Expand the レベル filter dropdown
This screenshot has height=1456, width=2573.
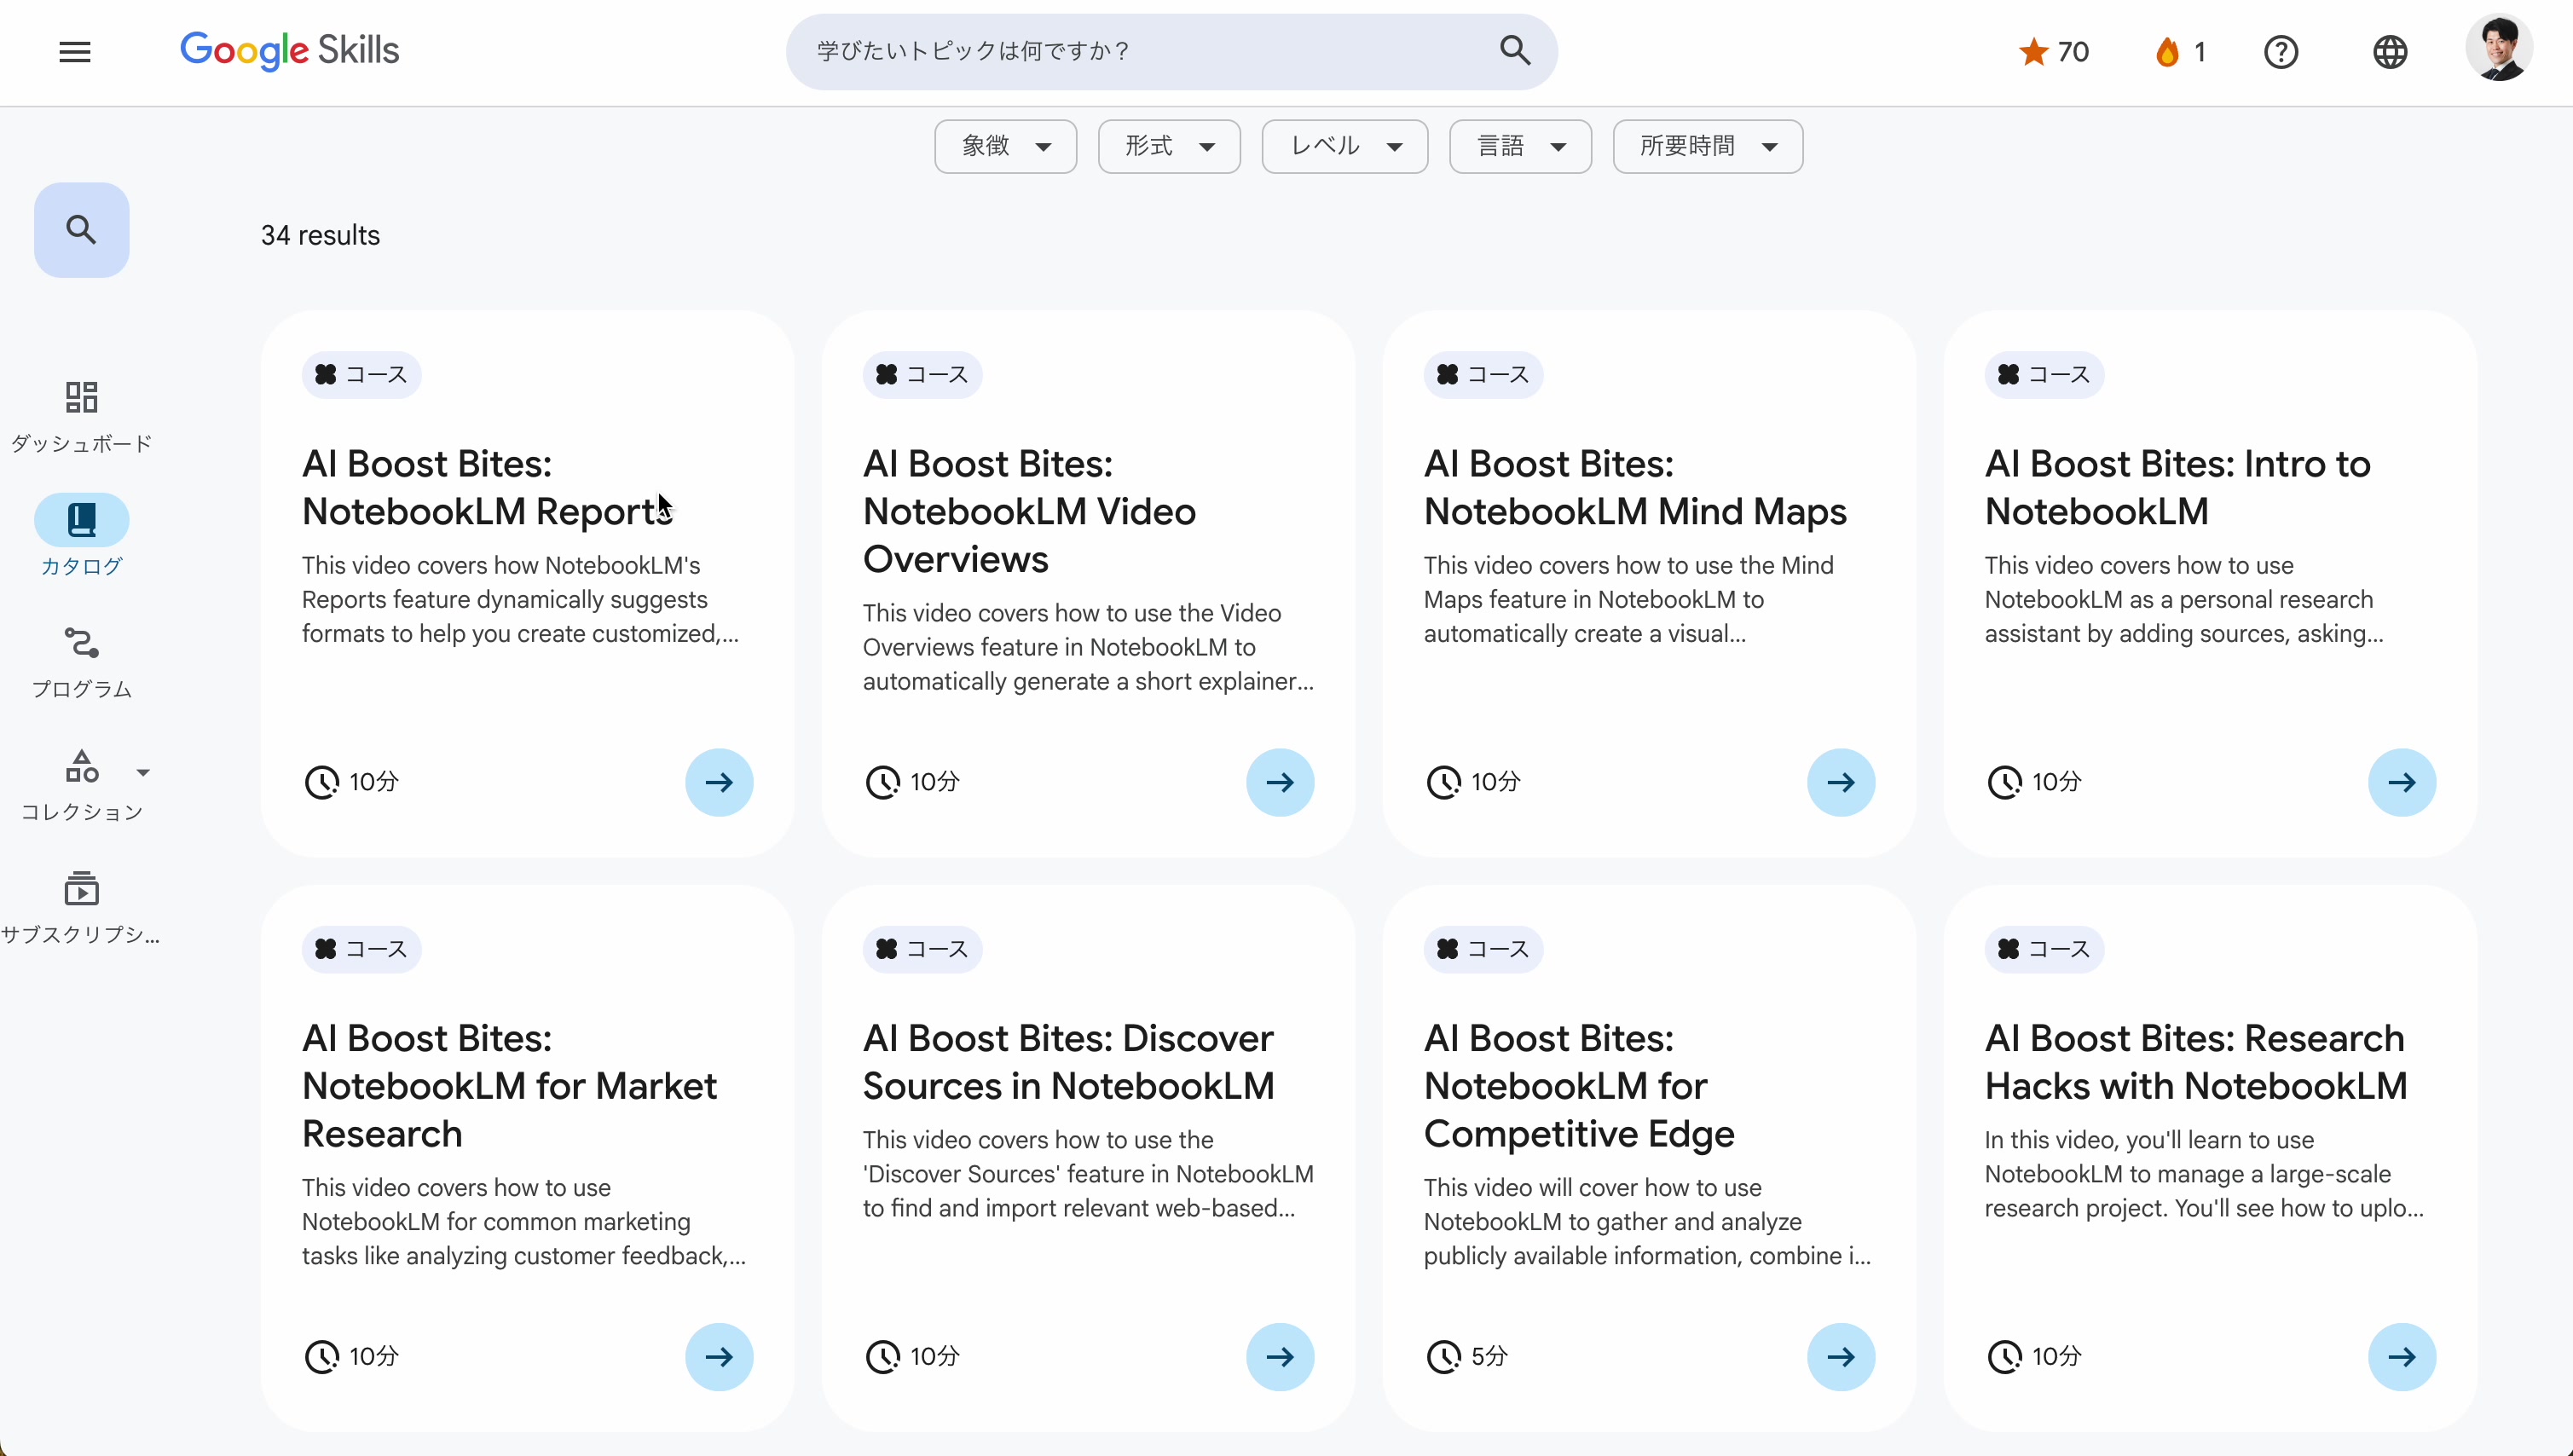(1344, 147)
